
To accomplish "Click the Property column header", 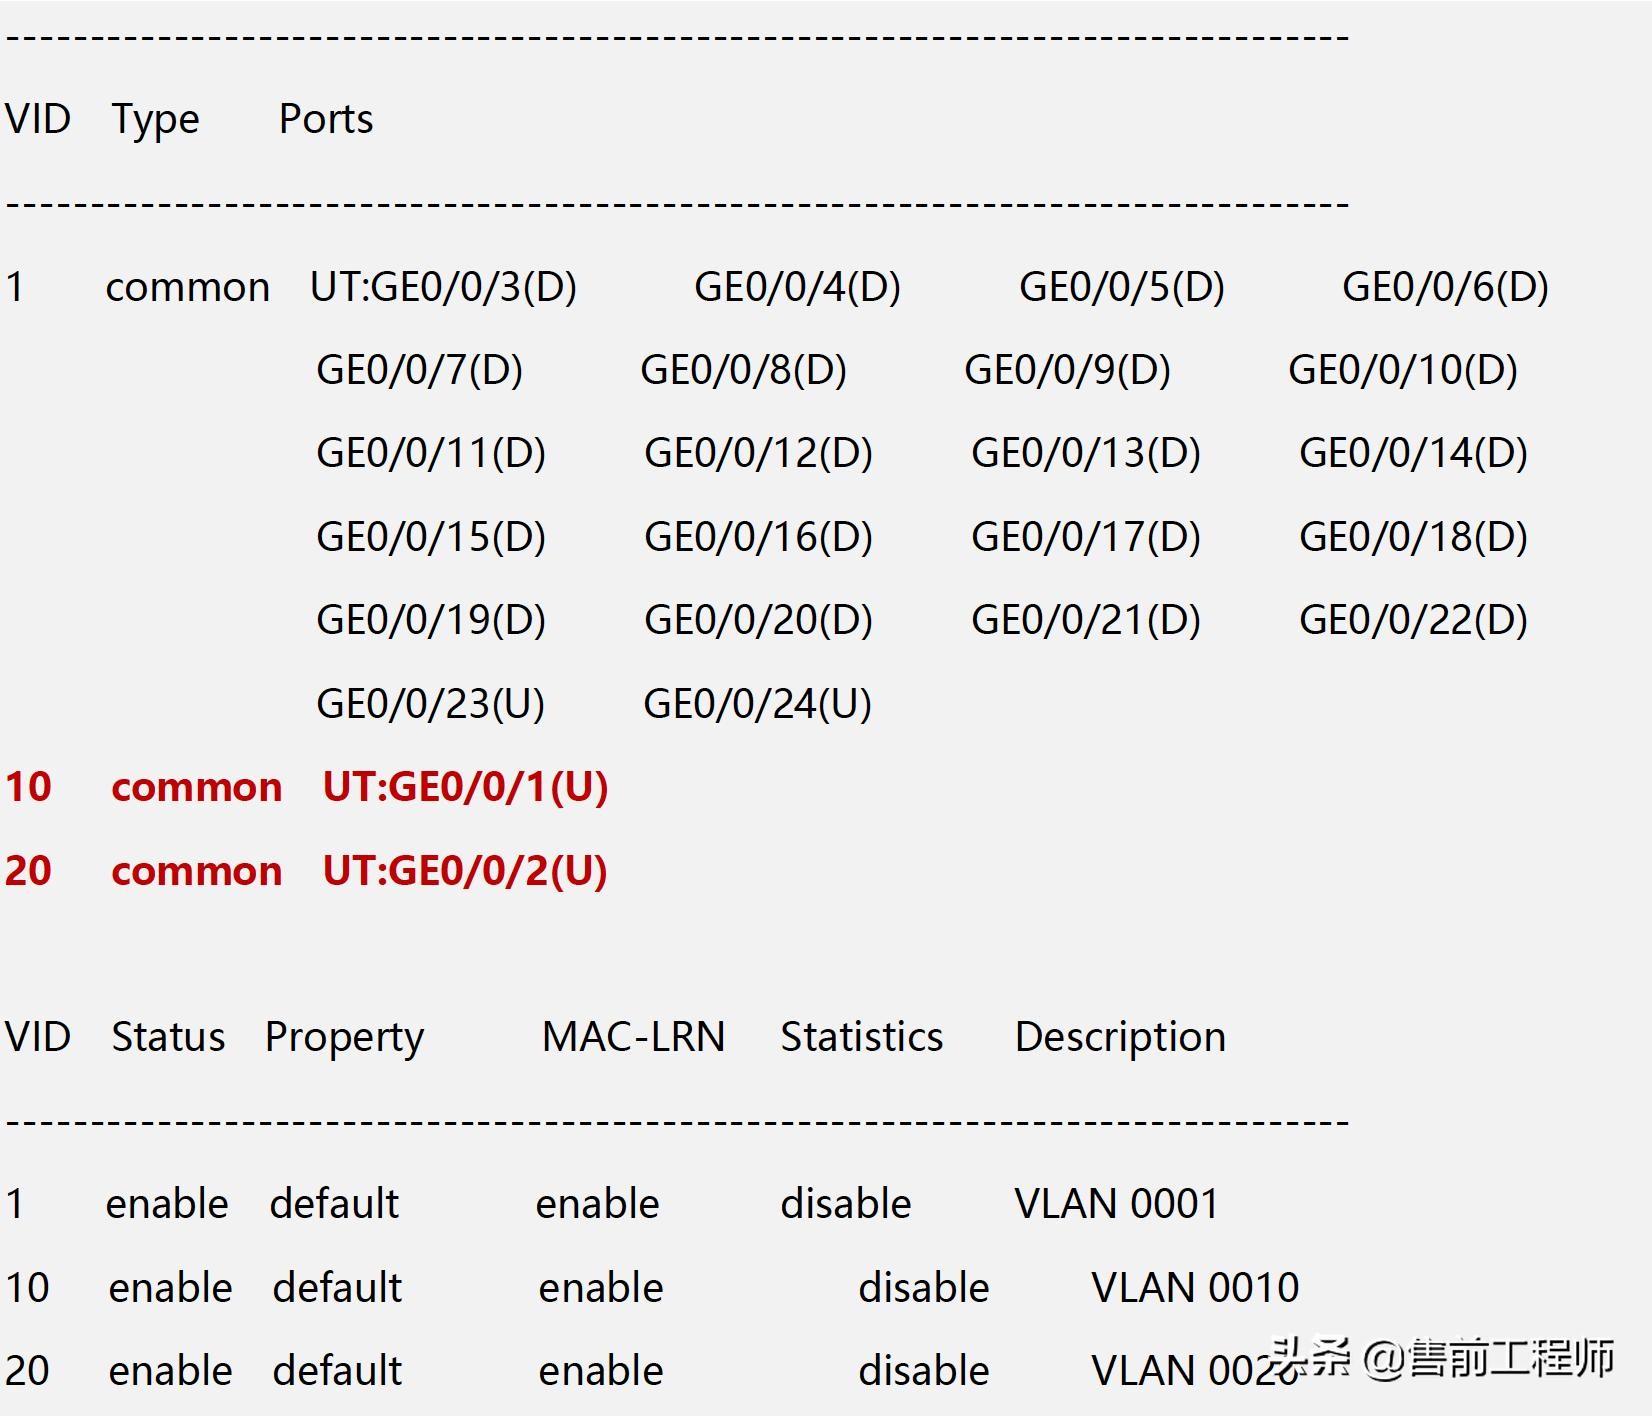I will point(344,1037).
